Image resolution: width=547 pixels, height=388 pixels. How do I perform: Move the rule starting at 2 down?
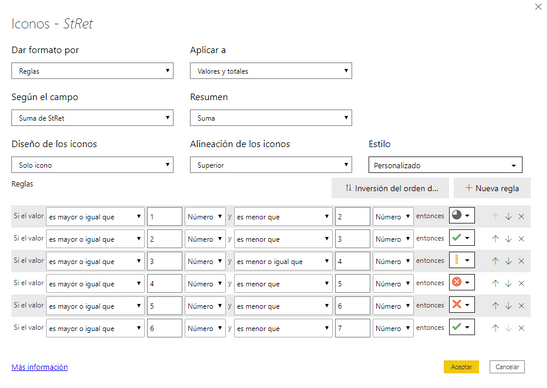pyautogui.click(x=508, y=239)
